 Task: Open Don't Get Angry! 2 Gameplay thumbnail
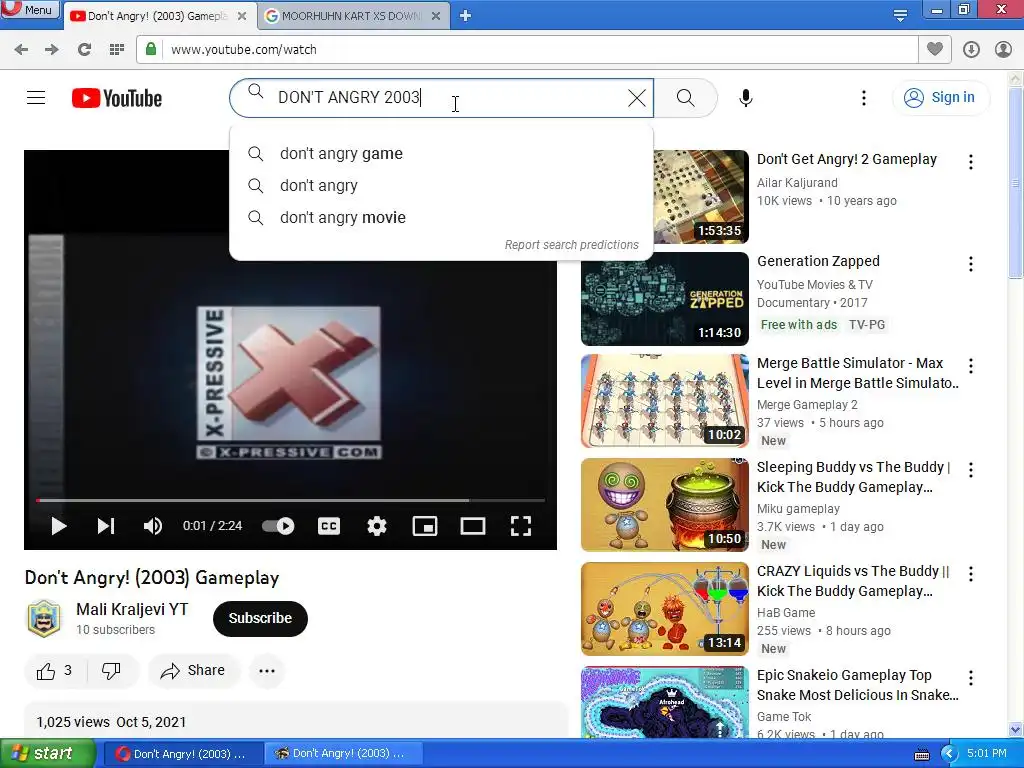coord(701,197)
